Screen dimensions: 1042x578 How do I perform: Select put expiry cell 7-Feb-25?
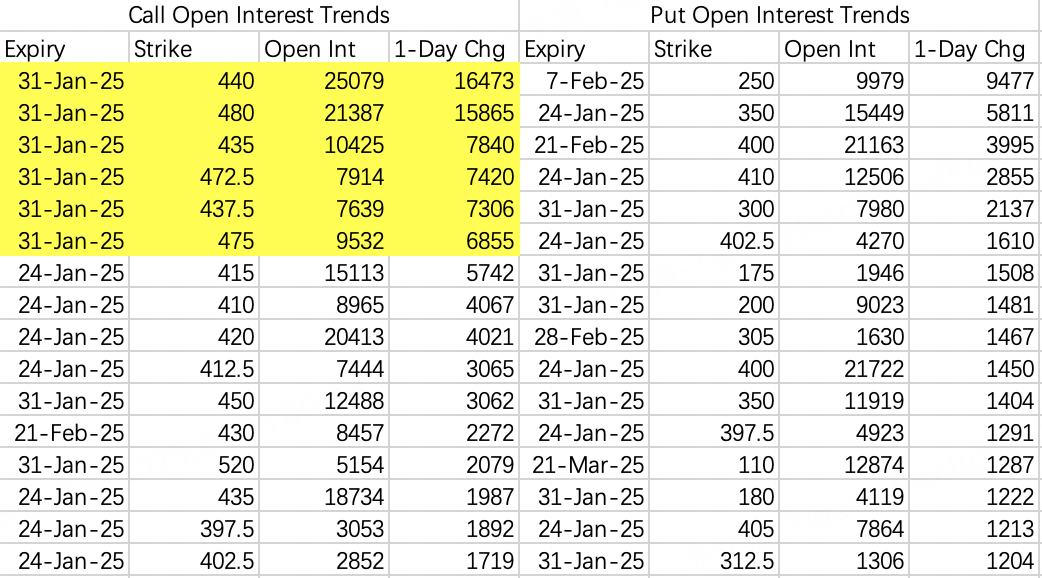[583, 80]
